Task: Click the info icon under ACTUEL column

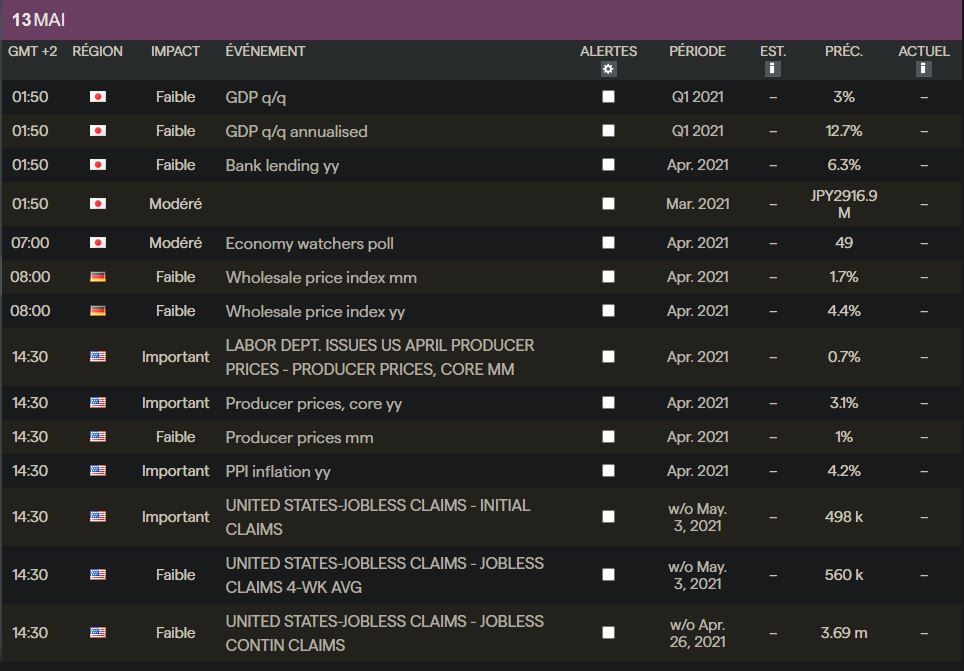Action: click(923, 69)
